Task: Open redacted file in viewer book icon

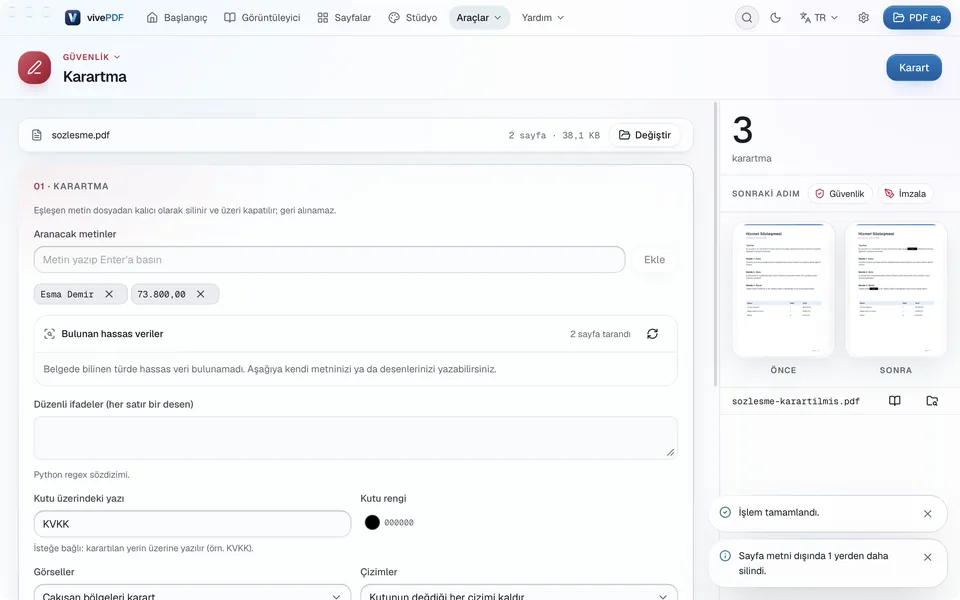Action: pos(894,401)
